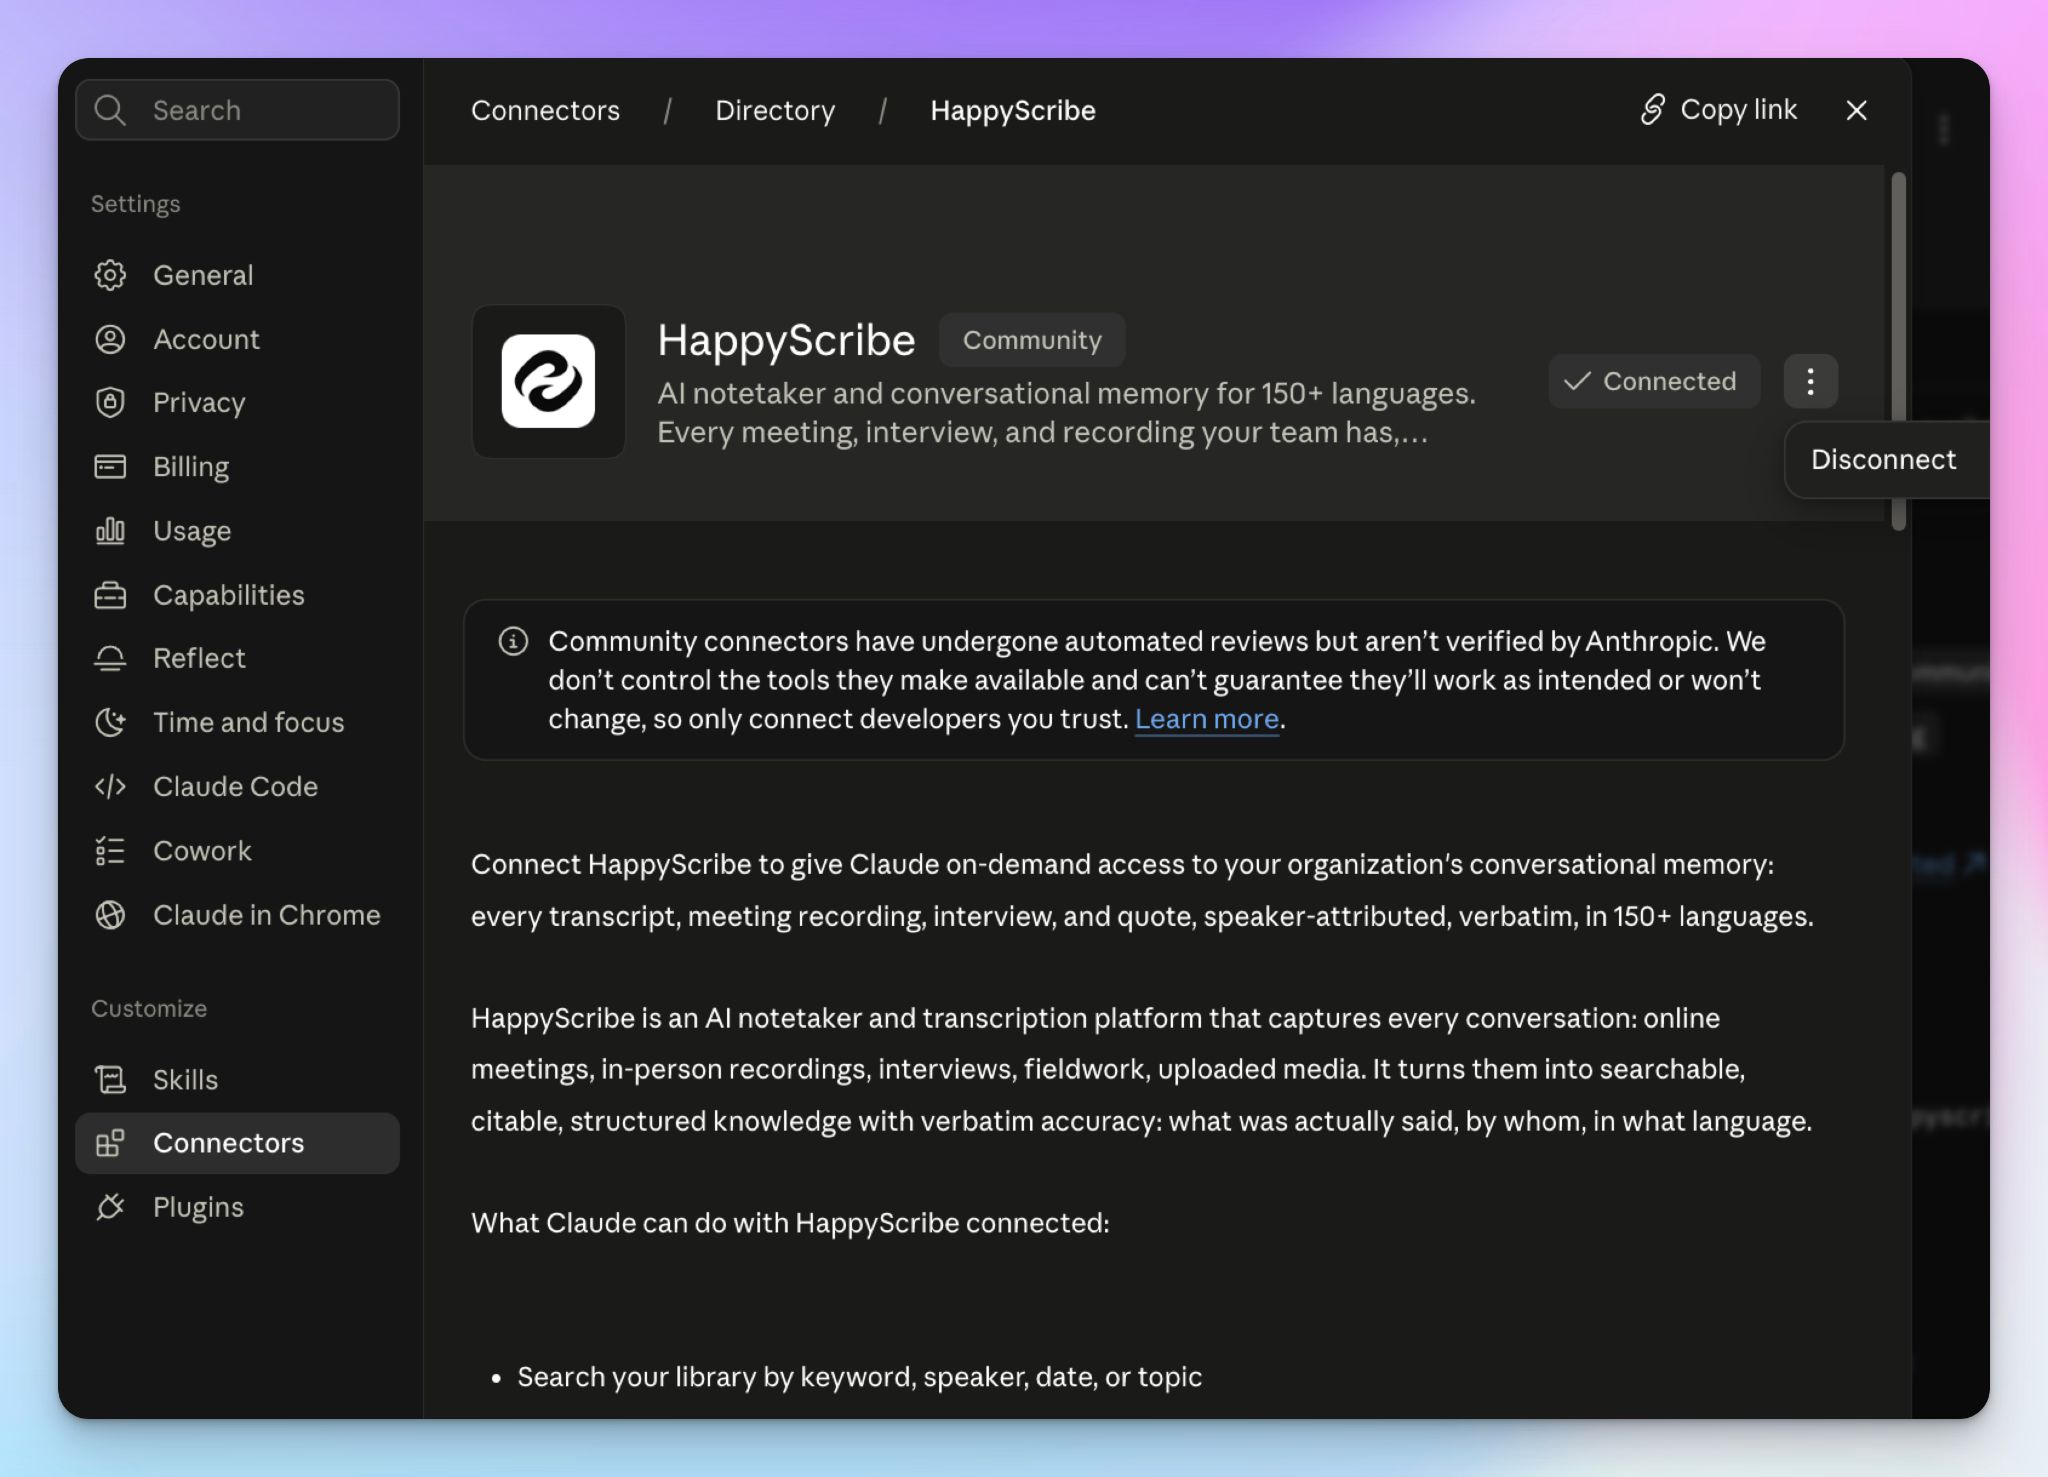
Task: Click the Cowork checklist icon
Action: pos(110,851)
